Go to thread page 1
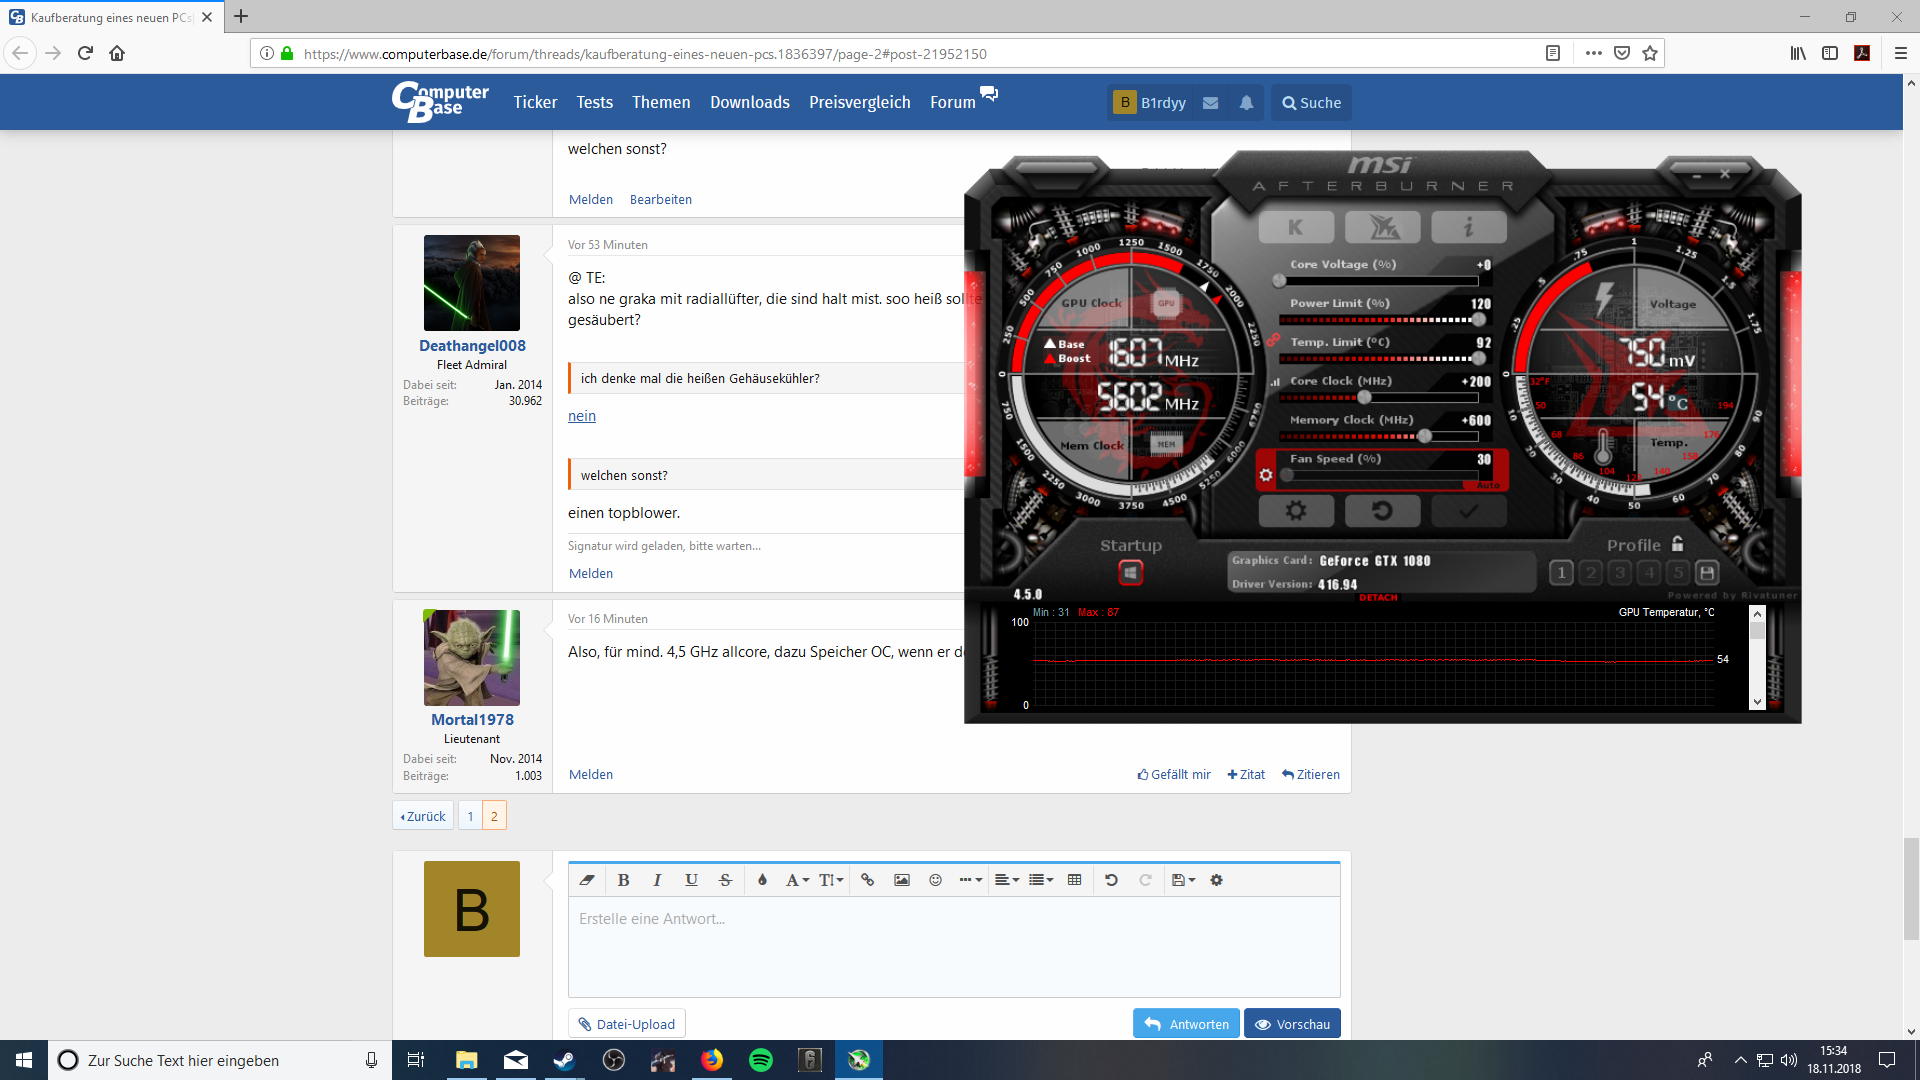1920x1080 pixels. (470, 816)
